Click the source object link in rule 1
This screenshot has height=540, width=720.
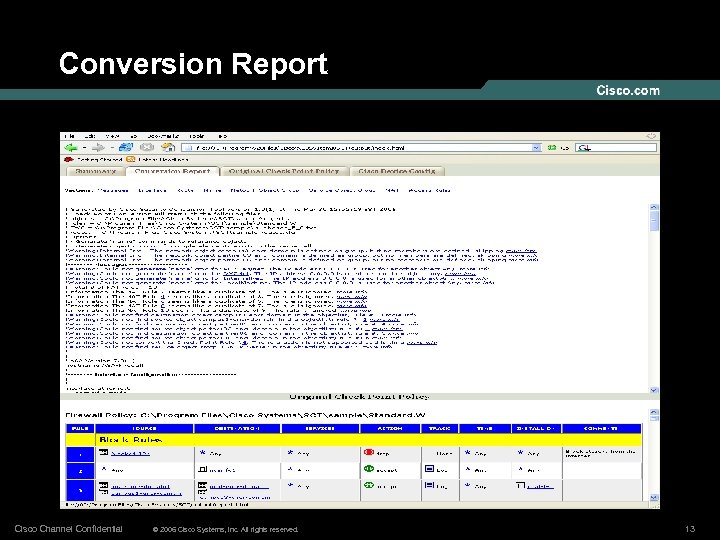coord(130,453)
